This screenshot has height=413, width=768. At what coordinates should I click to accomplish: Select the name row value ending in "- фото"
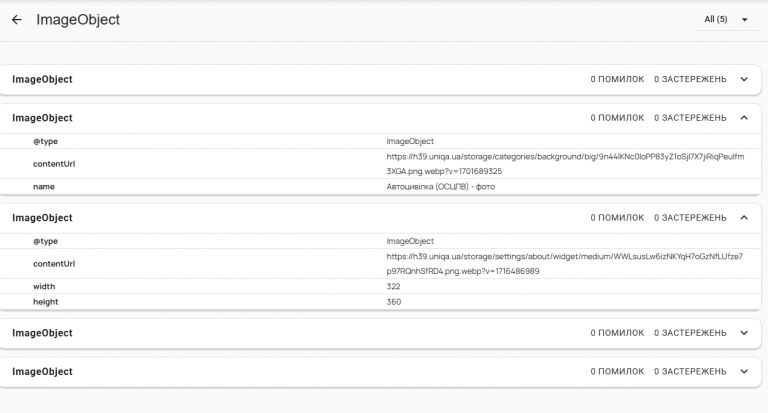point(440,187)
